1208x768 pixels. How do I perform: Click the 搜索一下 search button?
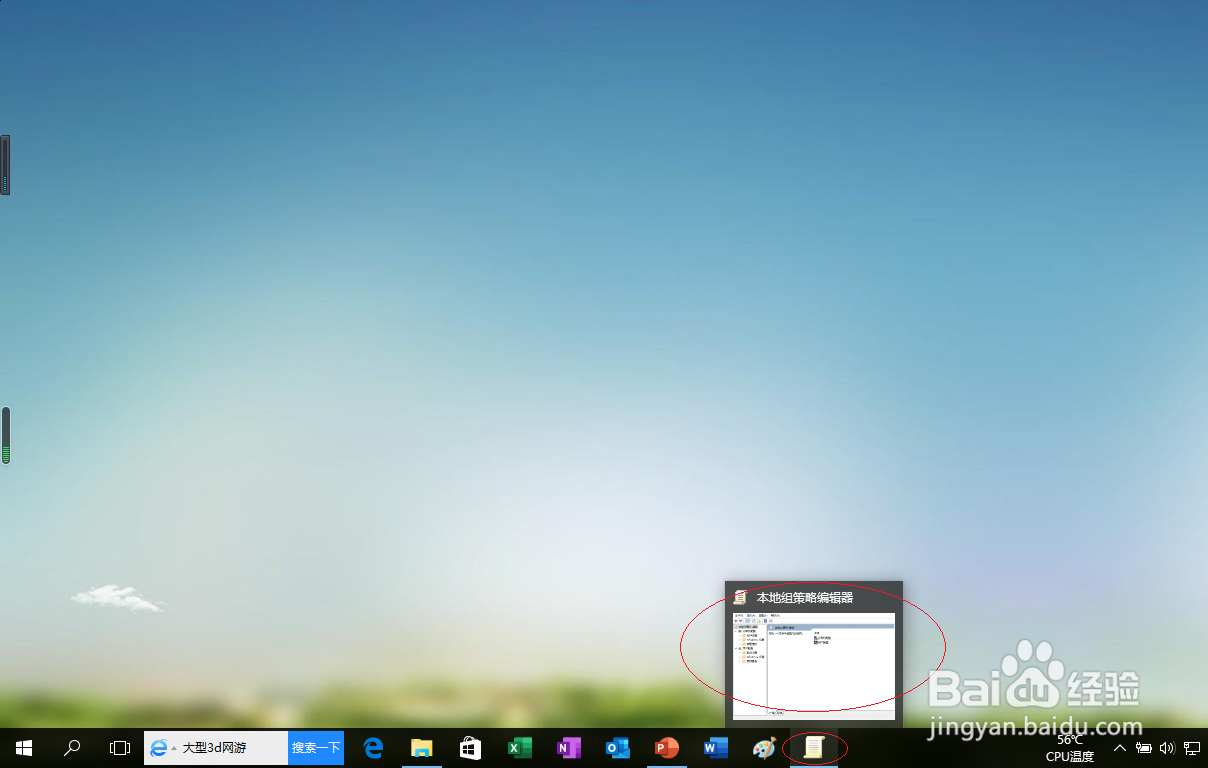[315, 747]
